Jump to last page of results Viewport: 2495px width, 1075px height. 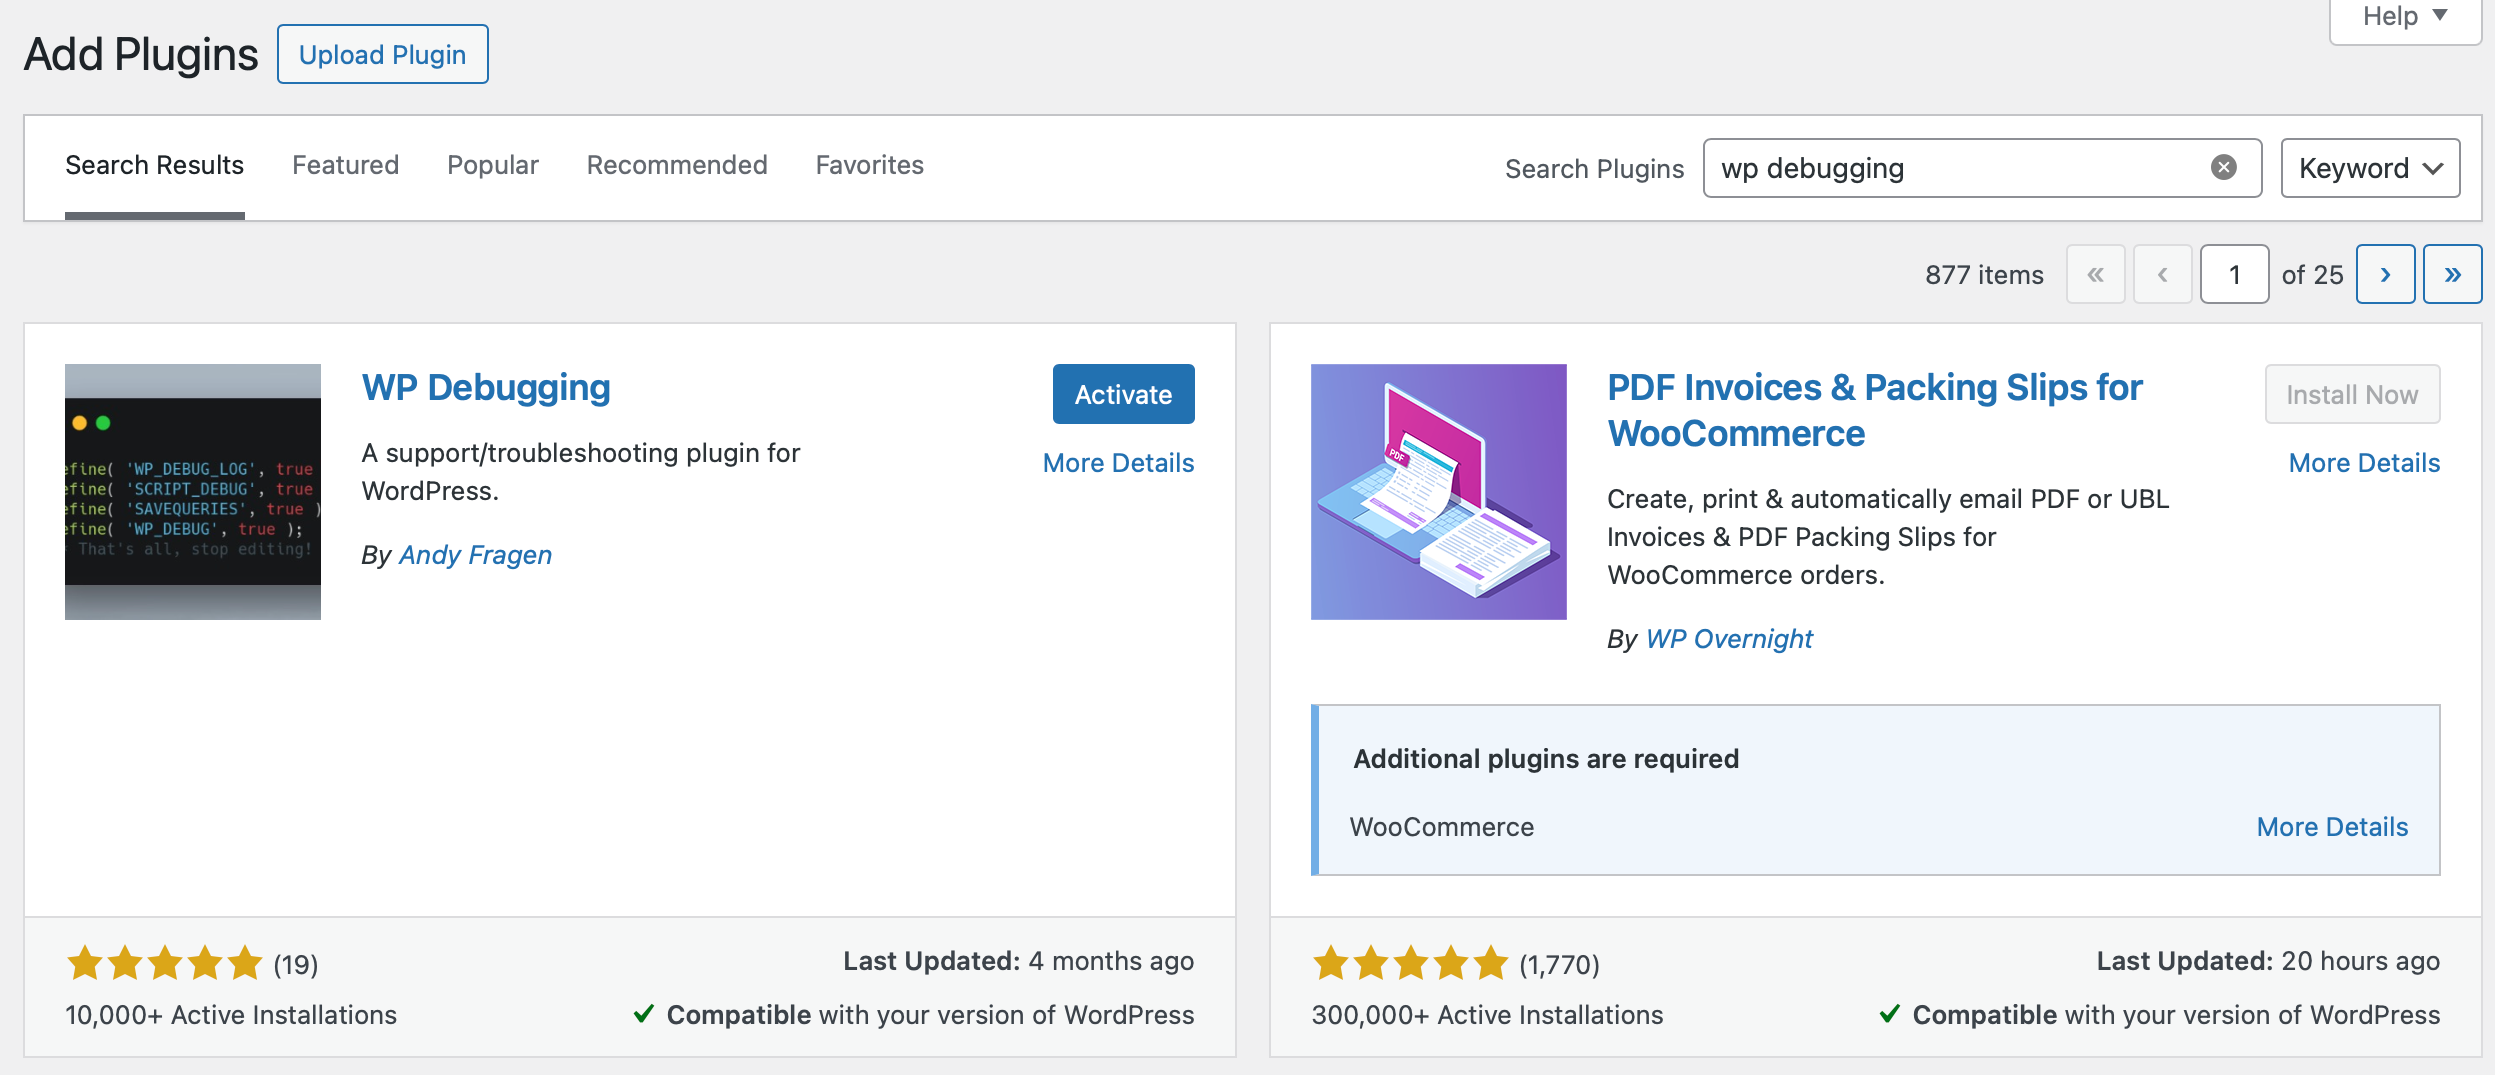pos(2452,274)
